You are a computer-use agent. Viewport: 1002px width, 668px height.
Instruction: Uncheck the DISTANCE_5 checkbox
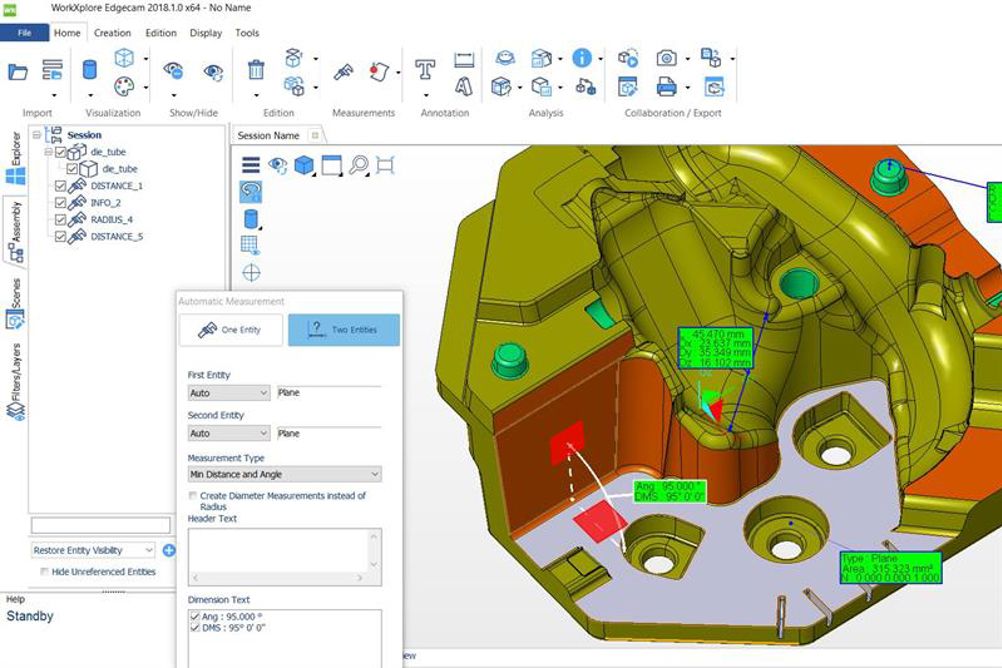click(x=61, y=237)
